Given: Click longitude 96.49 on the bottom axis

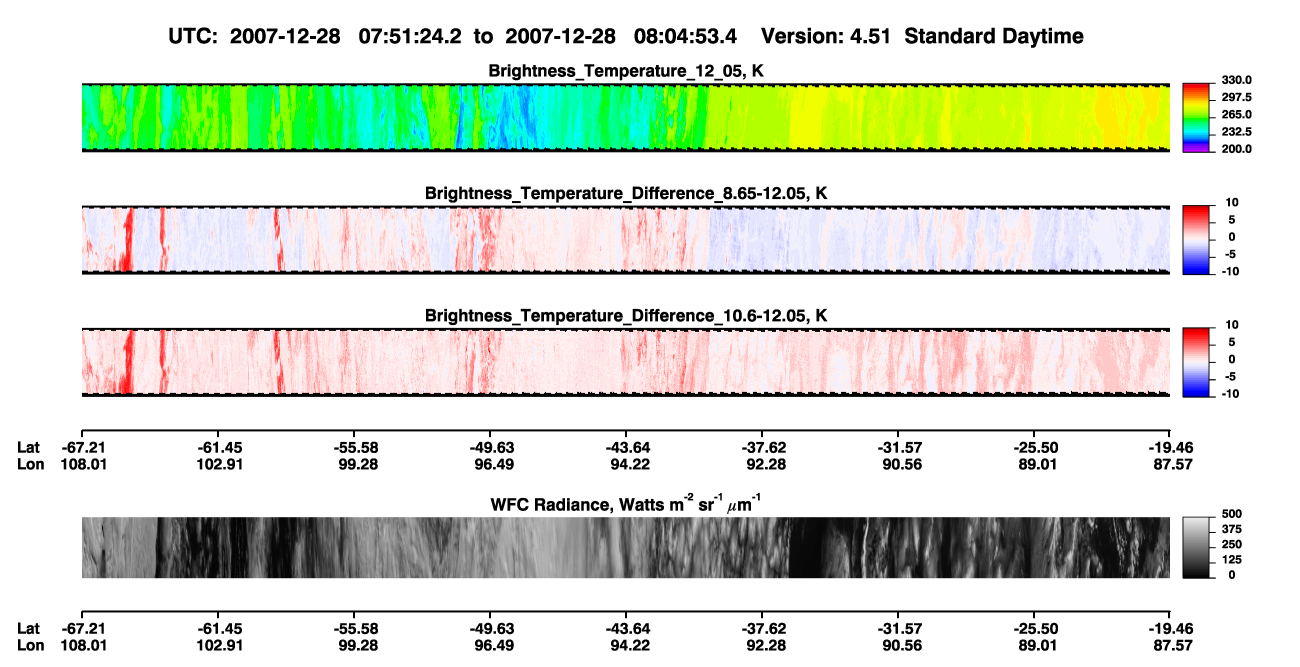Looking at the screenshot, I should click(x=491, y=646).
